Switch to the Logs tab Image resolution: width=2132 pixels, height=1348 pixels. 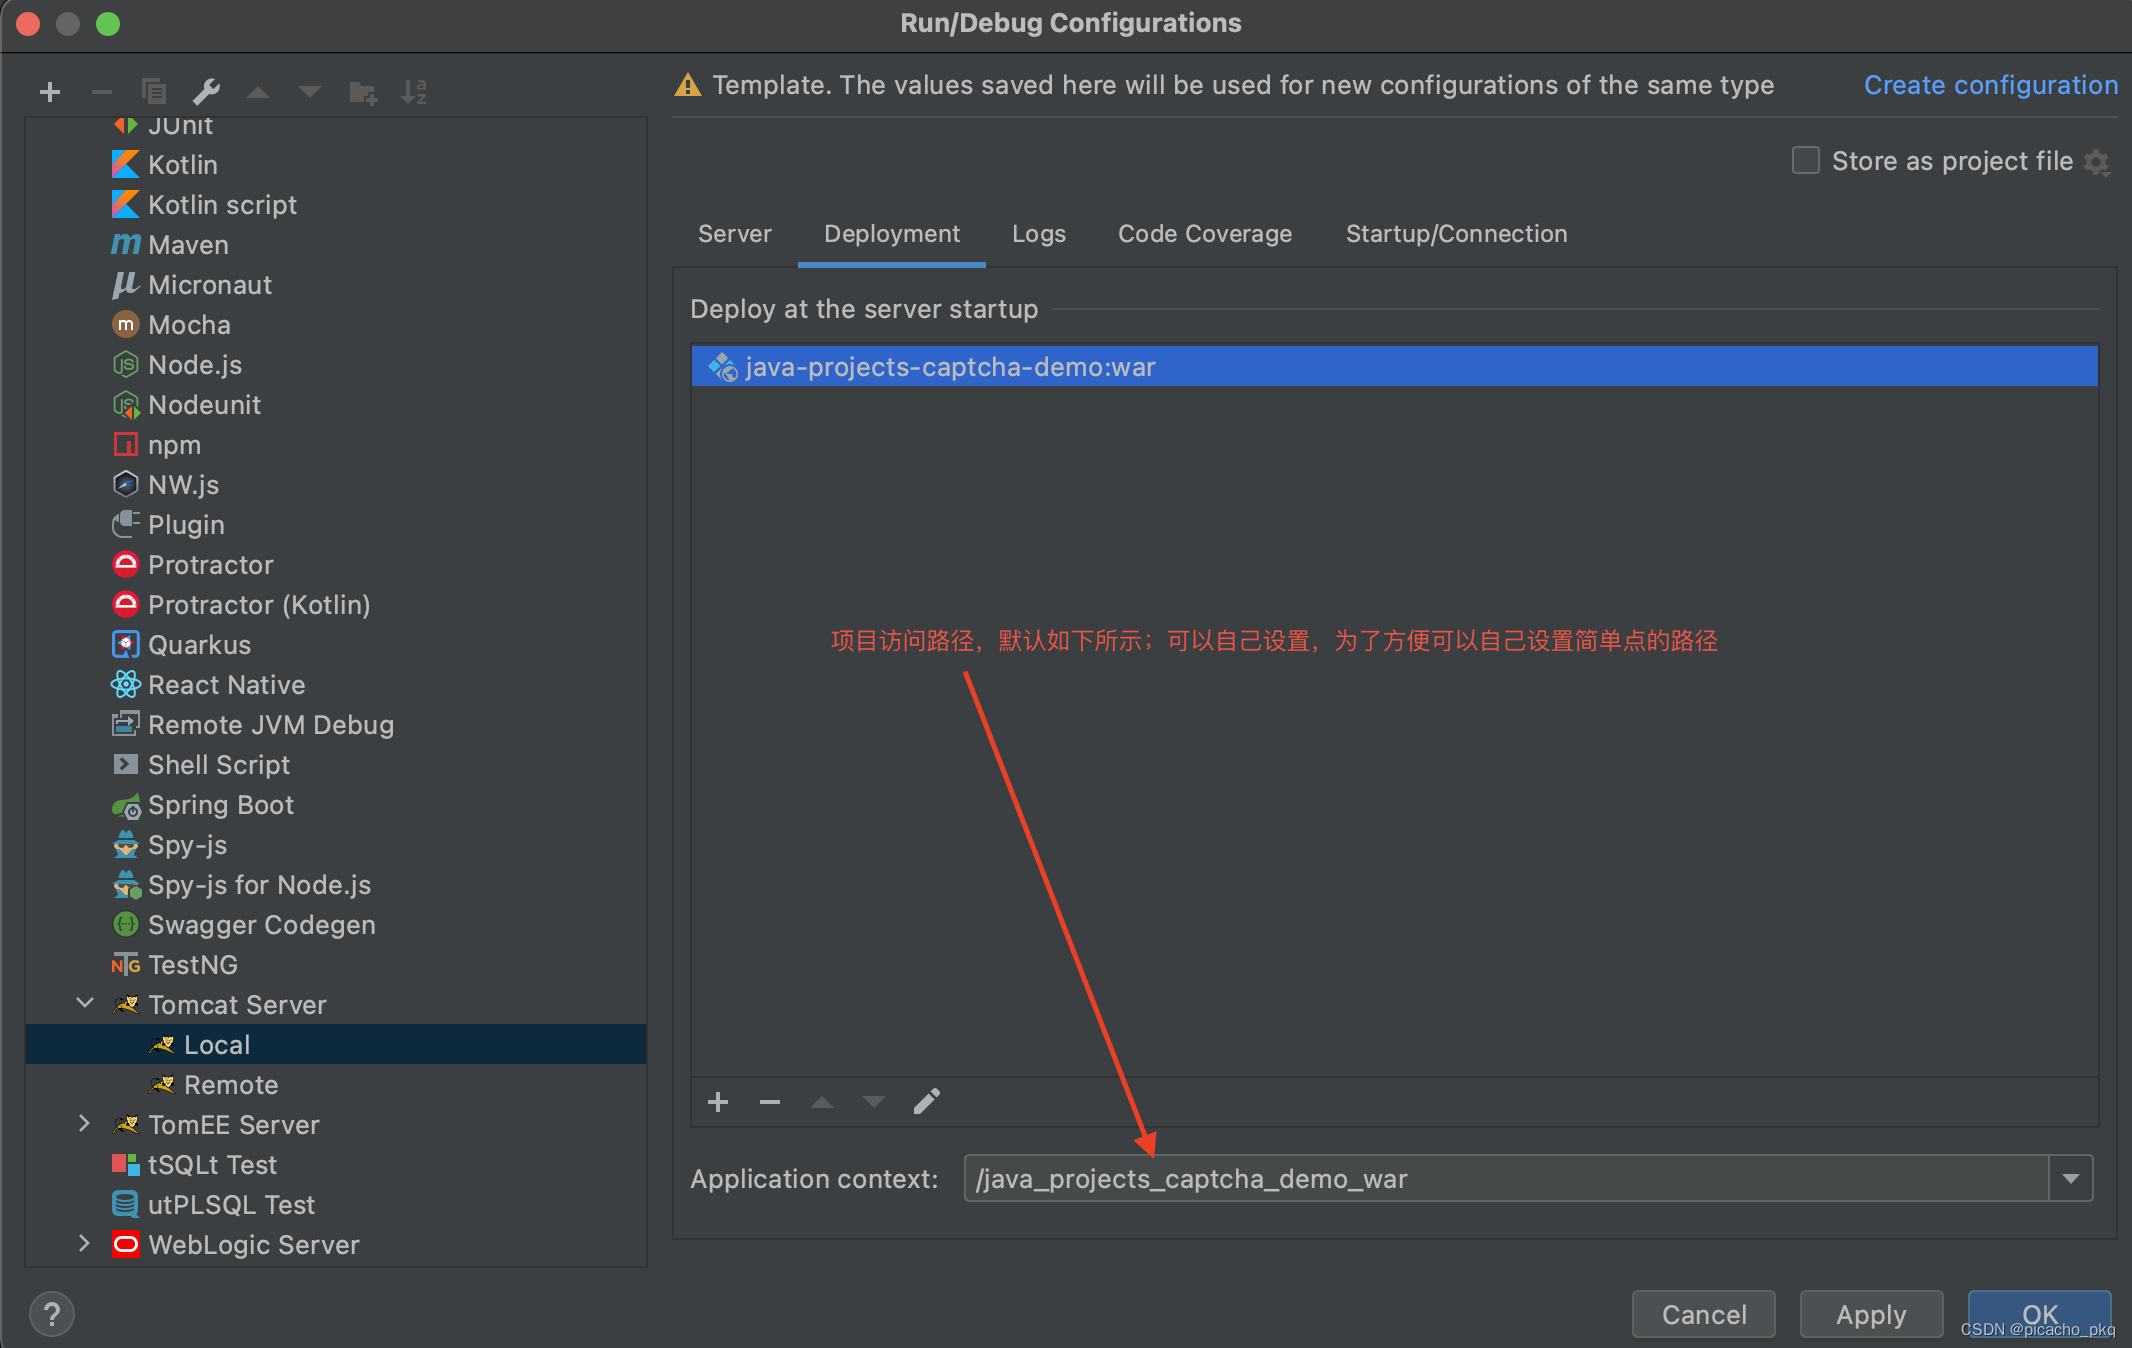pyautogui.click(x=1039, y=234)
